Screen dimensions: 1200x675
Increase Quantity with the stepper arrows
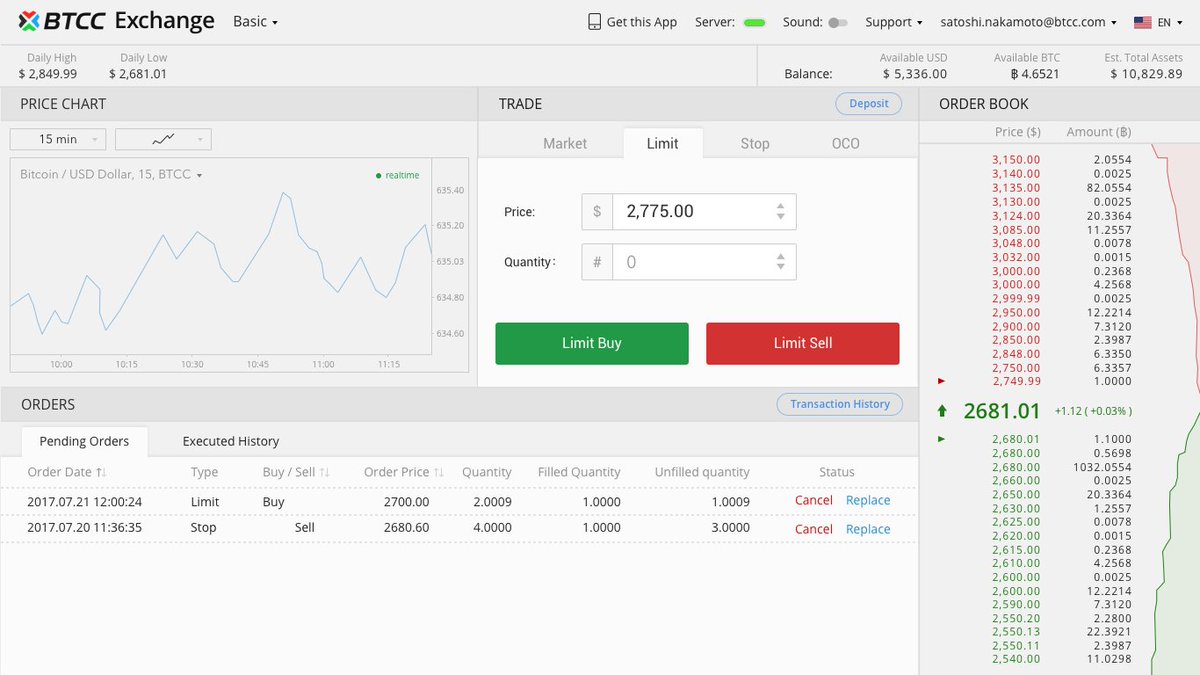pyautogui.click(x=780, y=256)
